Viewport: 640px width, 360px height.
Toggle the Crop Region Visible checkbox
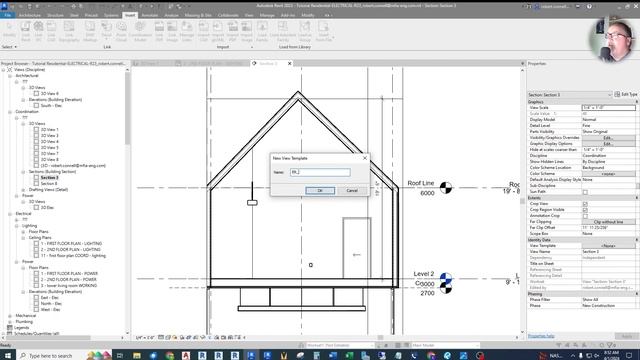point(585,210)
